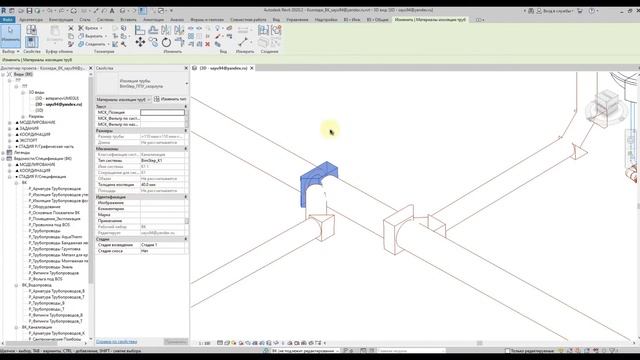Open the Архитектура ribbon tab
This screenshot has height=360, width=640.
(x=31, y=20)
